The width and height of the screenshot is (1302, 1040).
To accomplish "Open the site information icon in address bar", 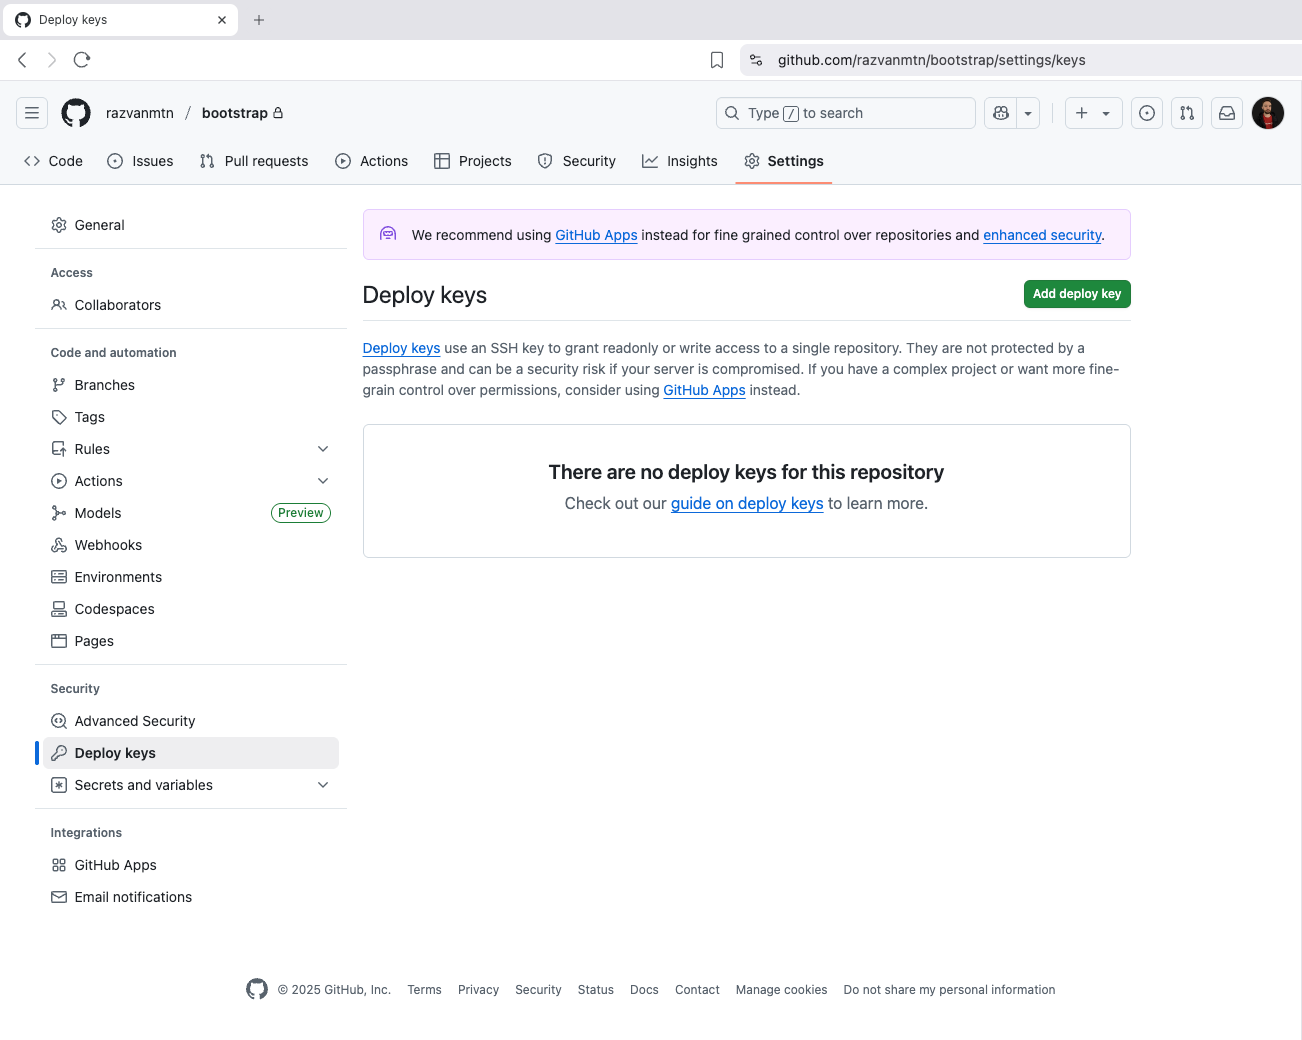I will pos(756,60).
